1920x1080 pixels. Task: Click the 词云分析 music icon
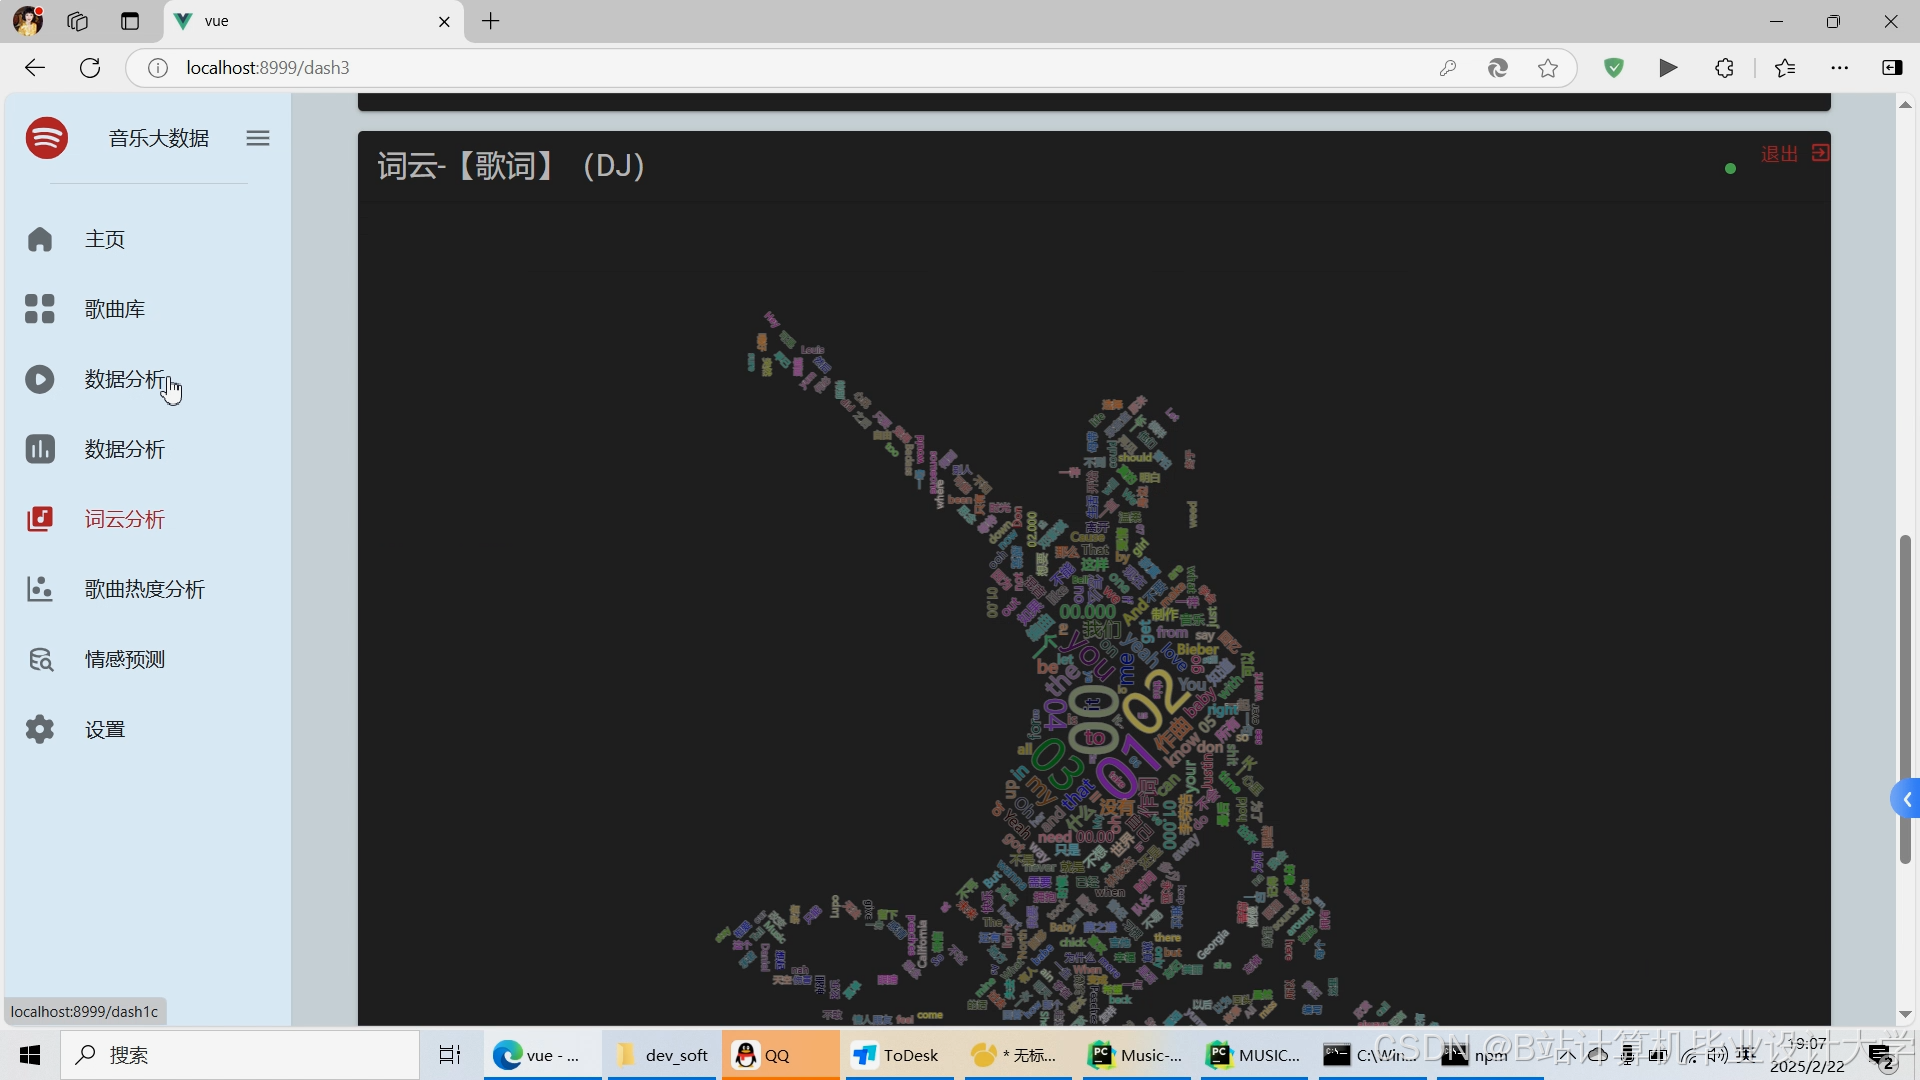40,520
